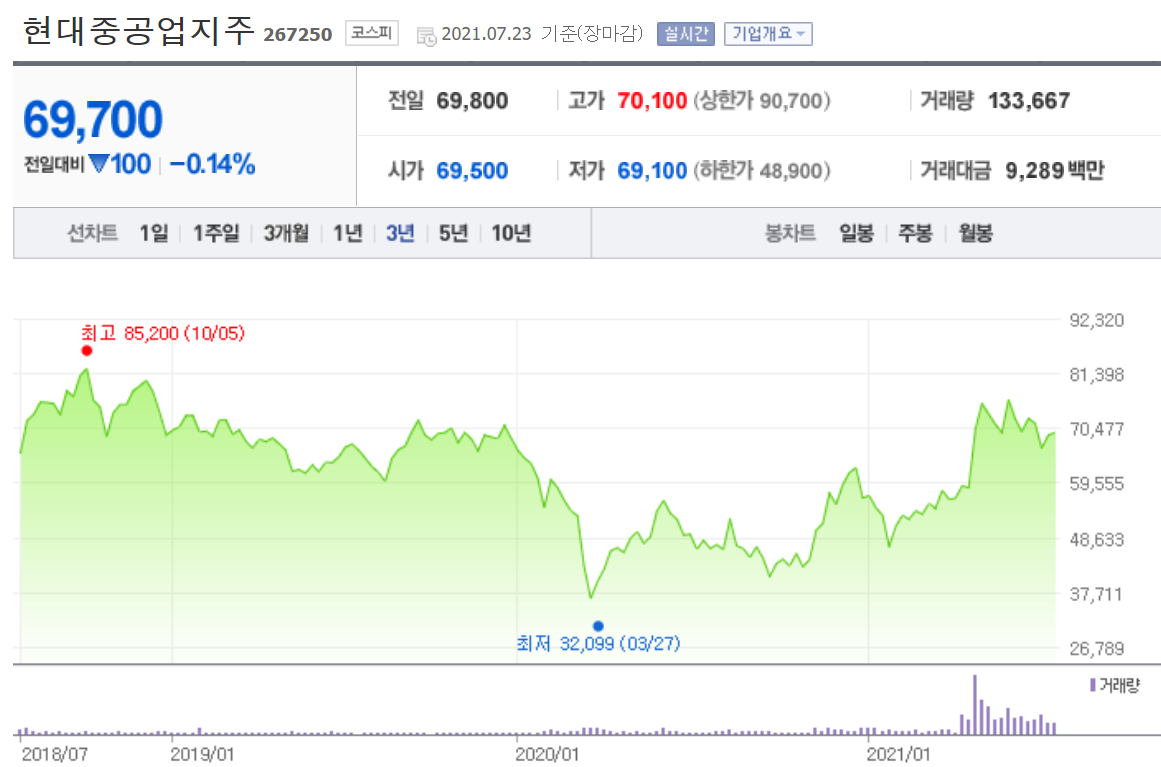Click the 최저 32,099 (03/27) label
Screen dimensions: 1161x767
coord(598,643)
